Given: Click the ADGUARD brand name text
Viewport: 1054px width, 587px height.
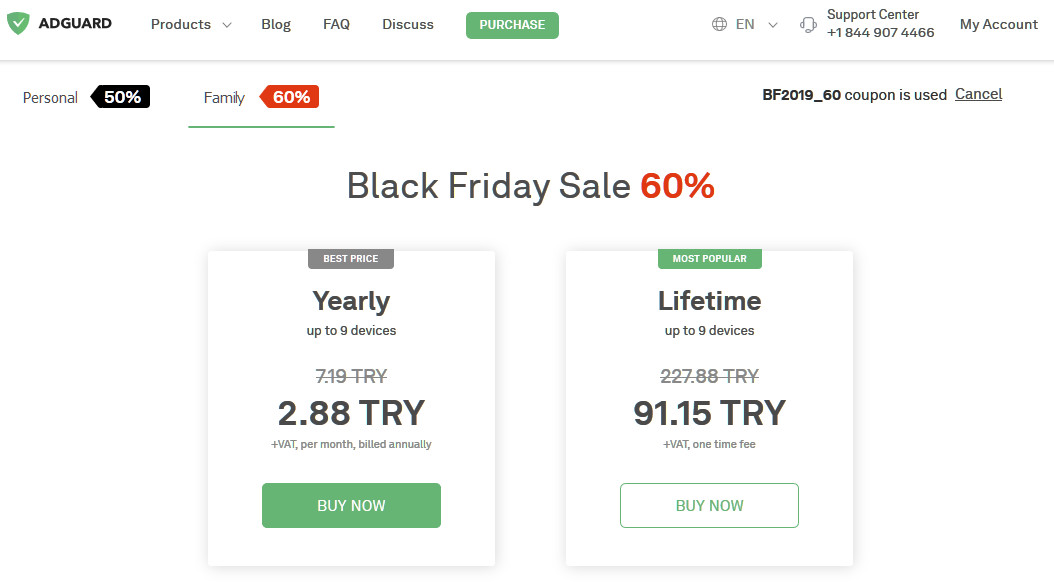Looking at the screenshot, I should click(76, 24).
